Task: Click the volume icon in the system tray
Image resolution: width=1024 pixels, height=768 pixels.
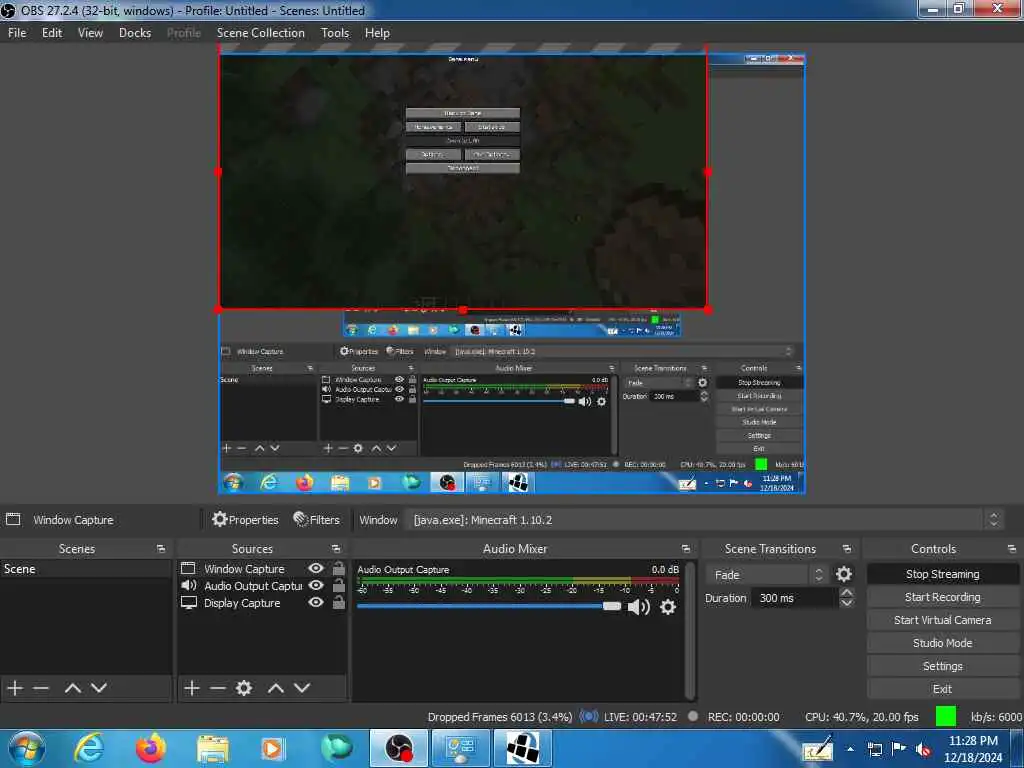Action: (x=923, y=749)
